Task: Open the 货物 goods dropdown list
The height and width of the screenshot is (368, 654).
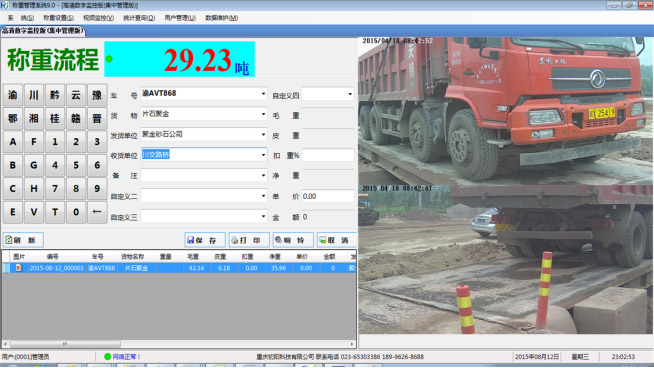Action: tap(263, 114)
